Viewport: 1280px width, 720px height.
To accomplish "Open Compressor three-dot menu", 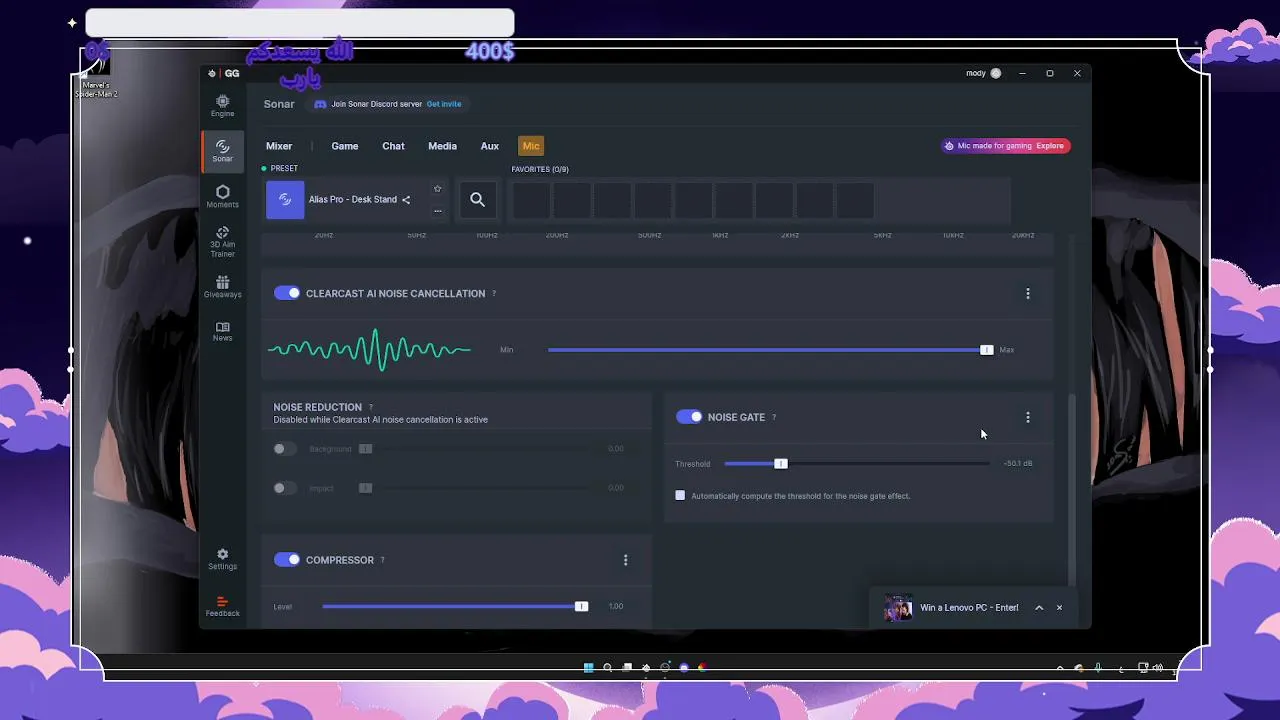I will (x=625, y=560).
